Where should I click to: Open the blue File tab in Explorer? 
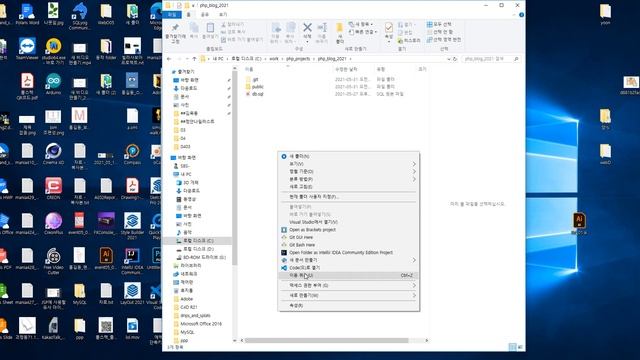[x=172, y=14]
